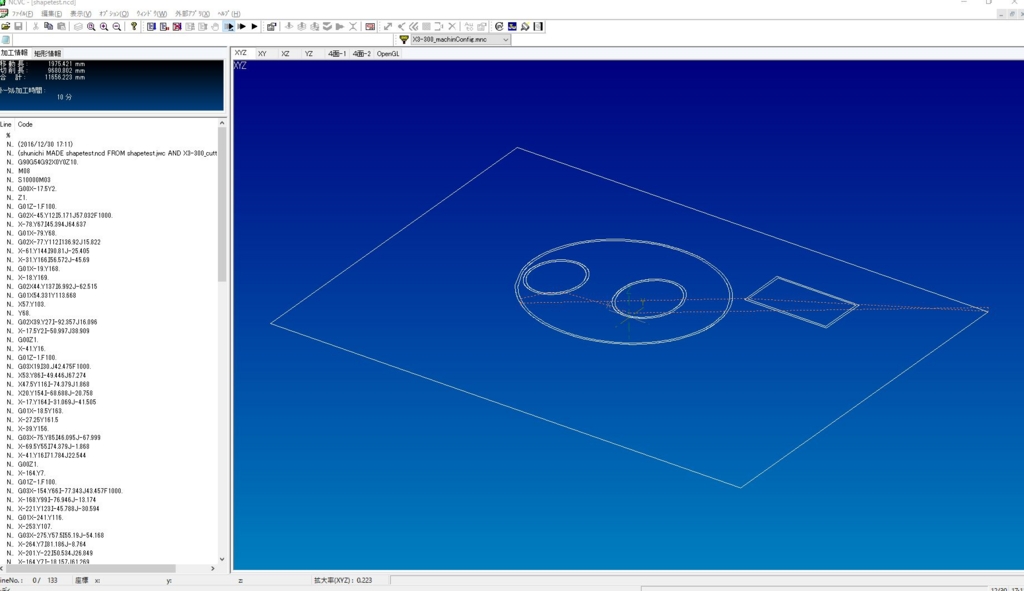Click the double-arrow fast trace icon
Image resolution: width=1024 pixels, height=591 pixels.
(242, 26)
